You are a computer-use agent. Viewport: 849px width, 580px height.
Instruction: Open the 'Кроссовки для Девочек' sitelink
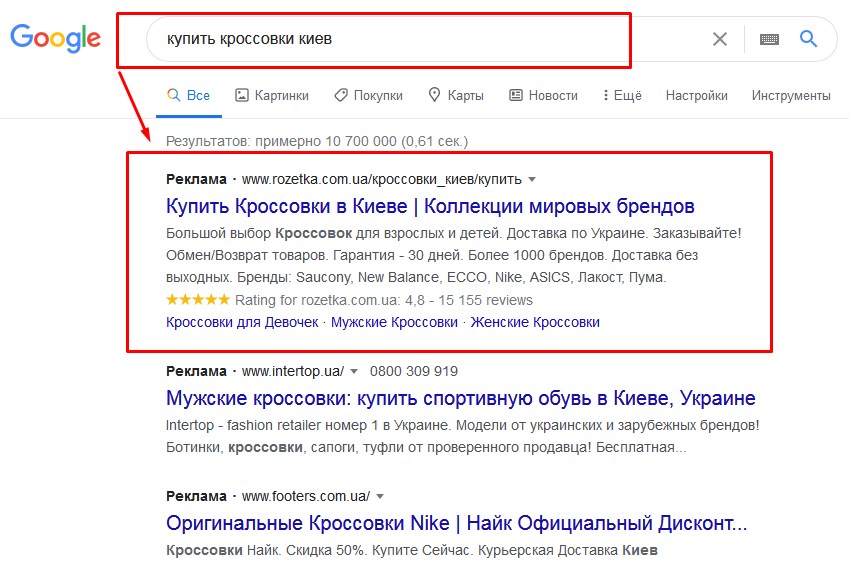point(242,322)
